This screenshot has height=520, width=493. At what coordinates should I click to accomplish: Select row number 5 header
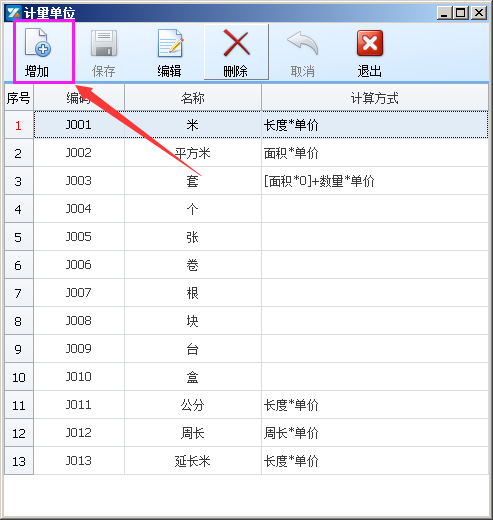tap(19, 237)
